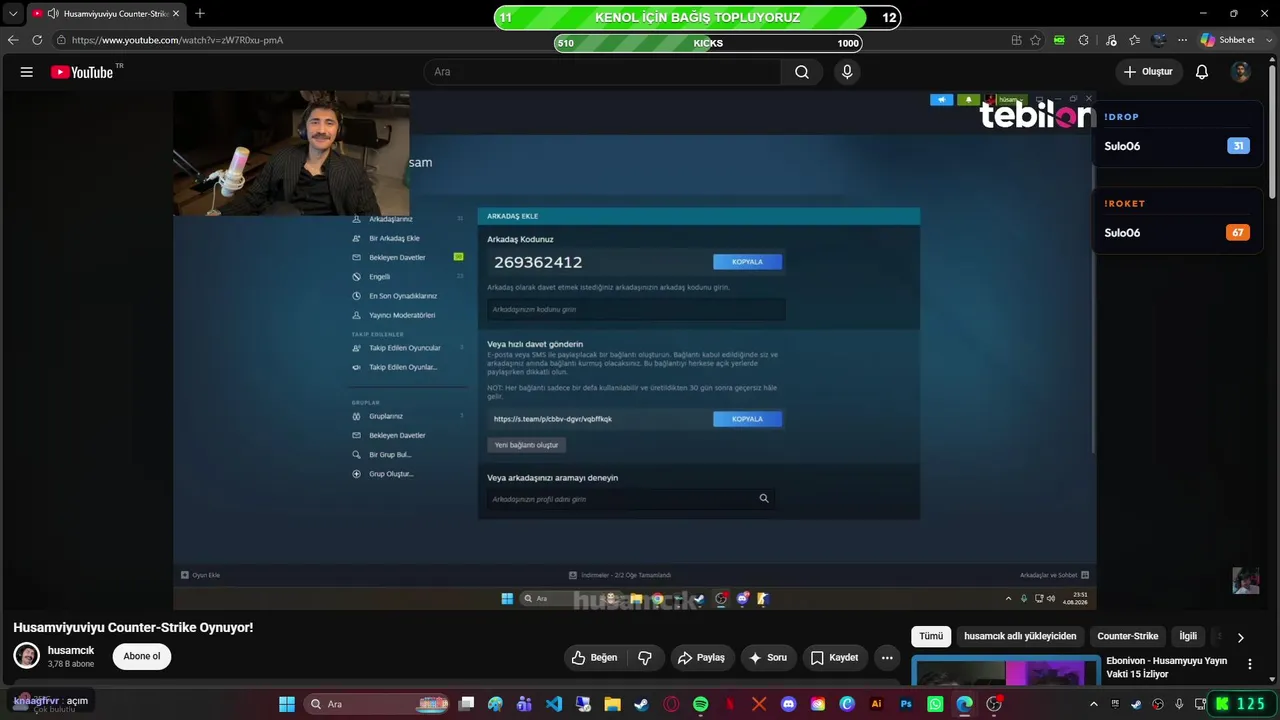Screen dimensions: 1280x720
Task: Subscribe with the Abone ol button
Action: (x=141, y=656)
